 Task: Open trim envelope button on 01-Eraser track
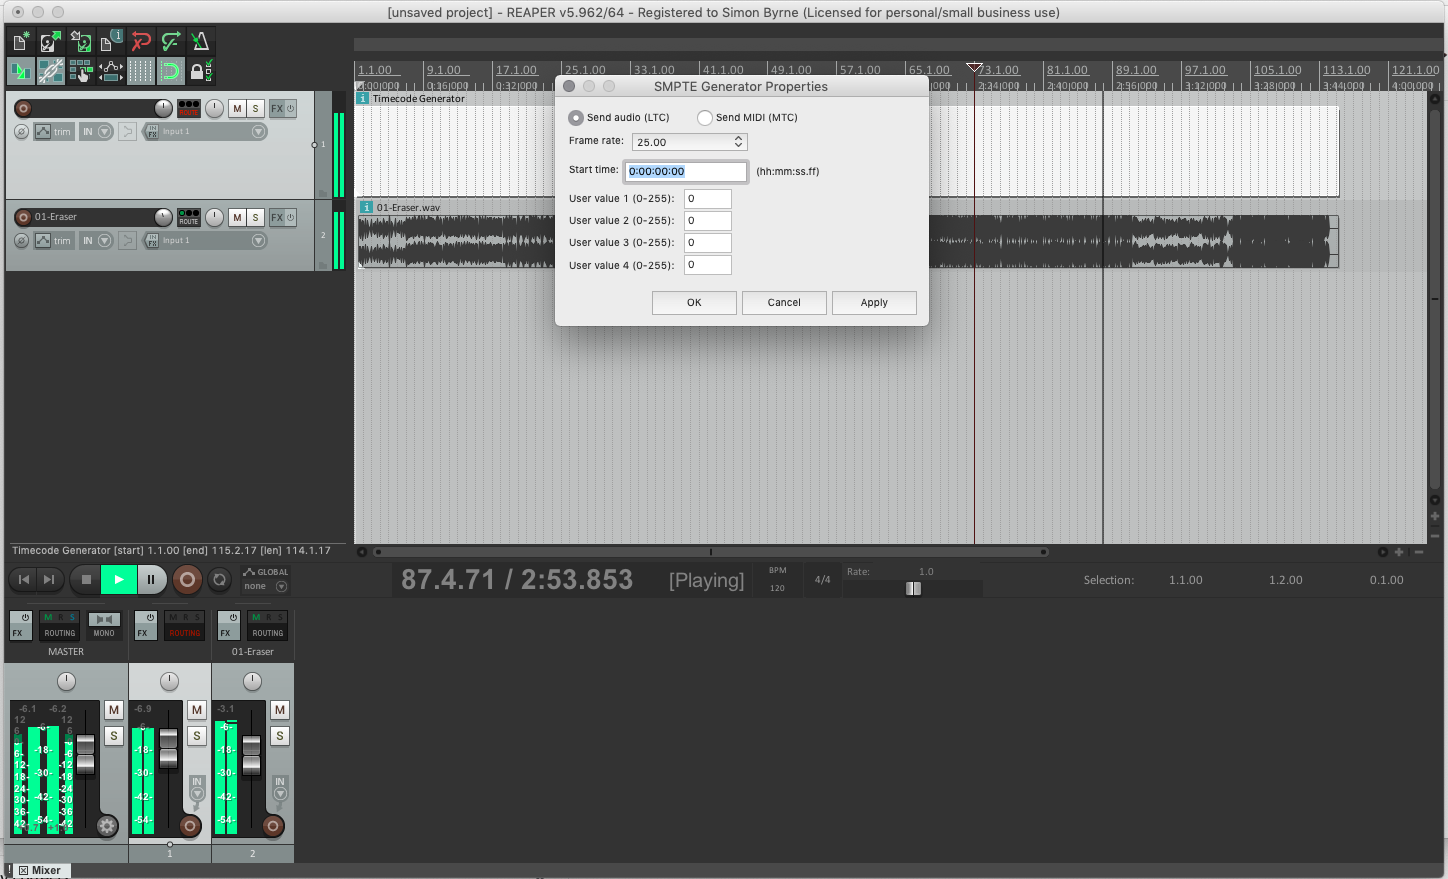[x=54, y=240]
